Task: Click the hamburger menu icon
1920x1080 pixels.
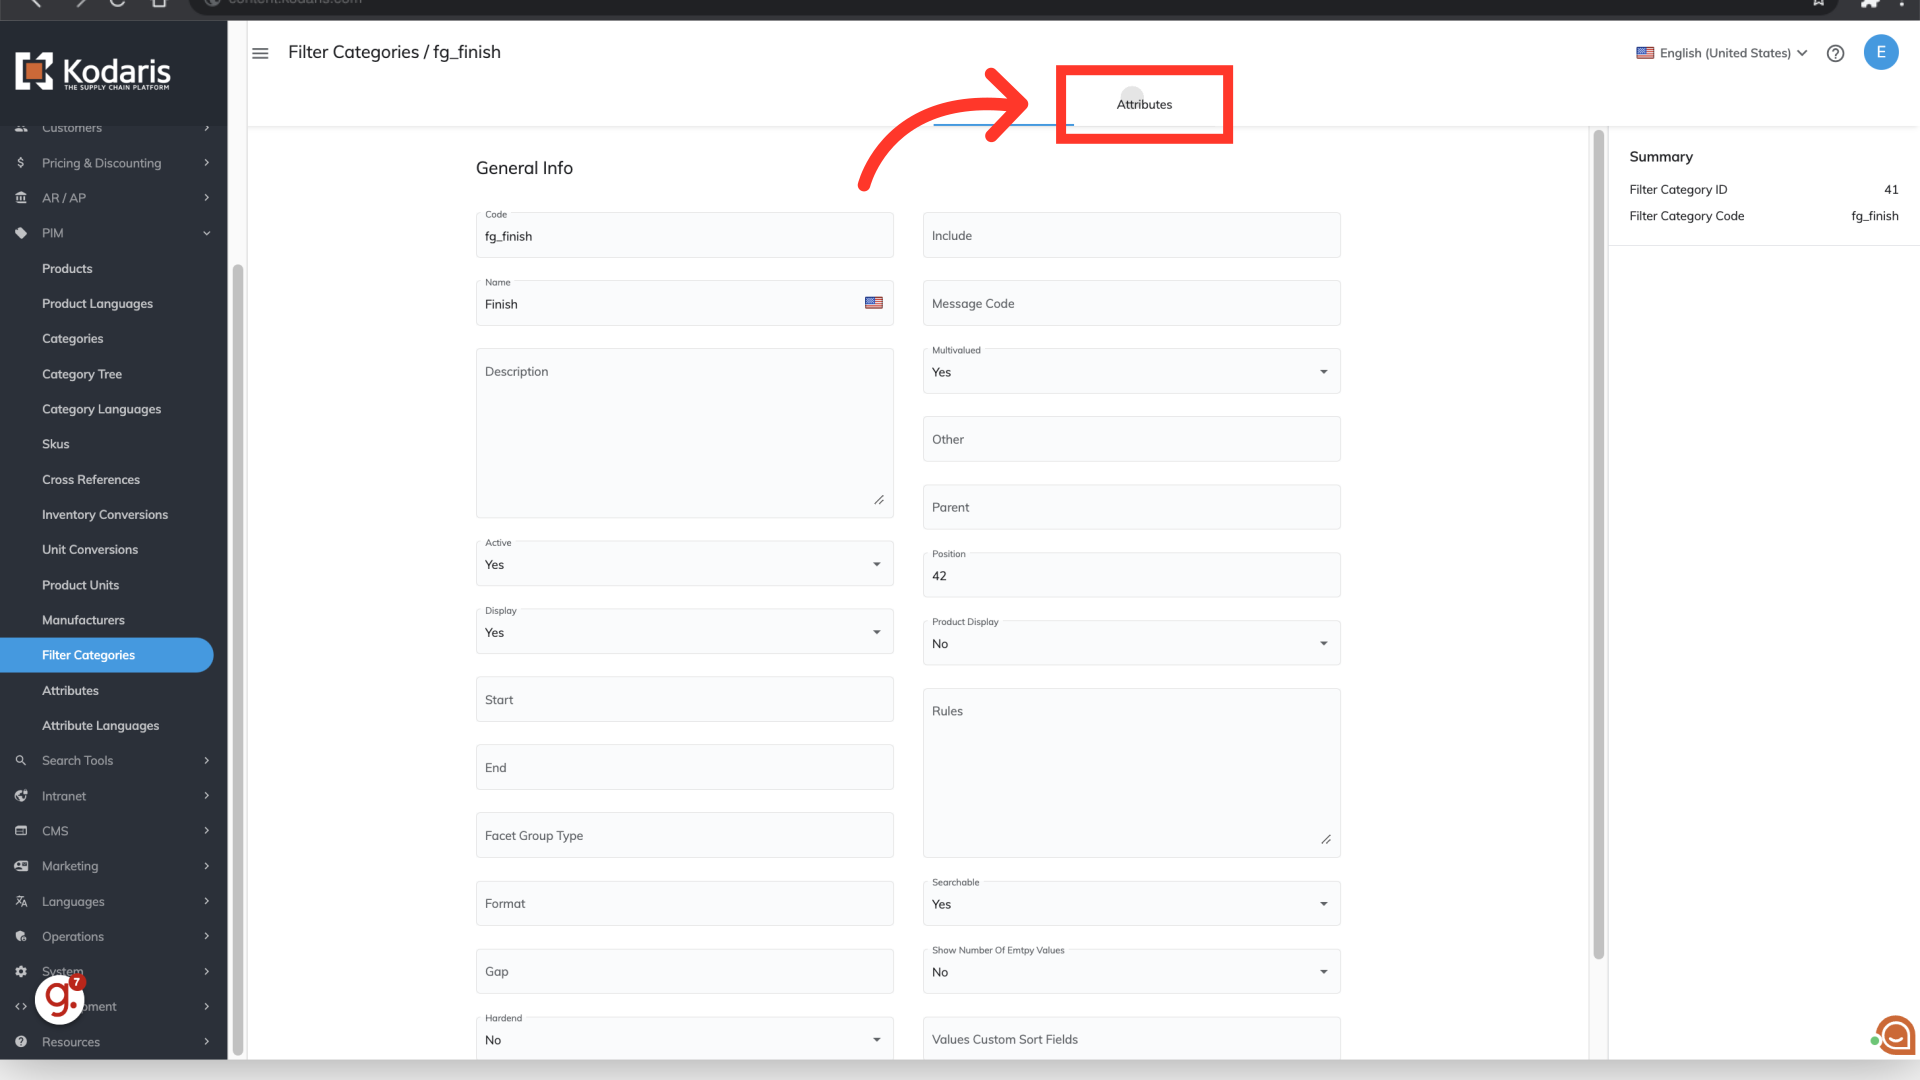Action: (x=260, y=53)
